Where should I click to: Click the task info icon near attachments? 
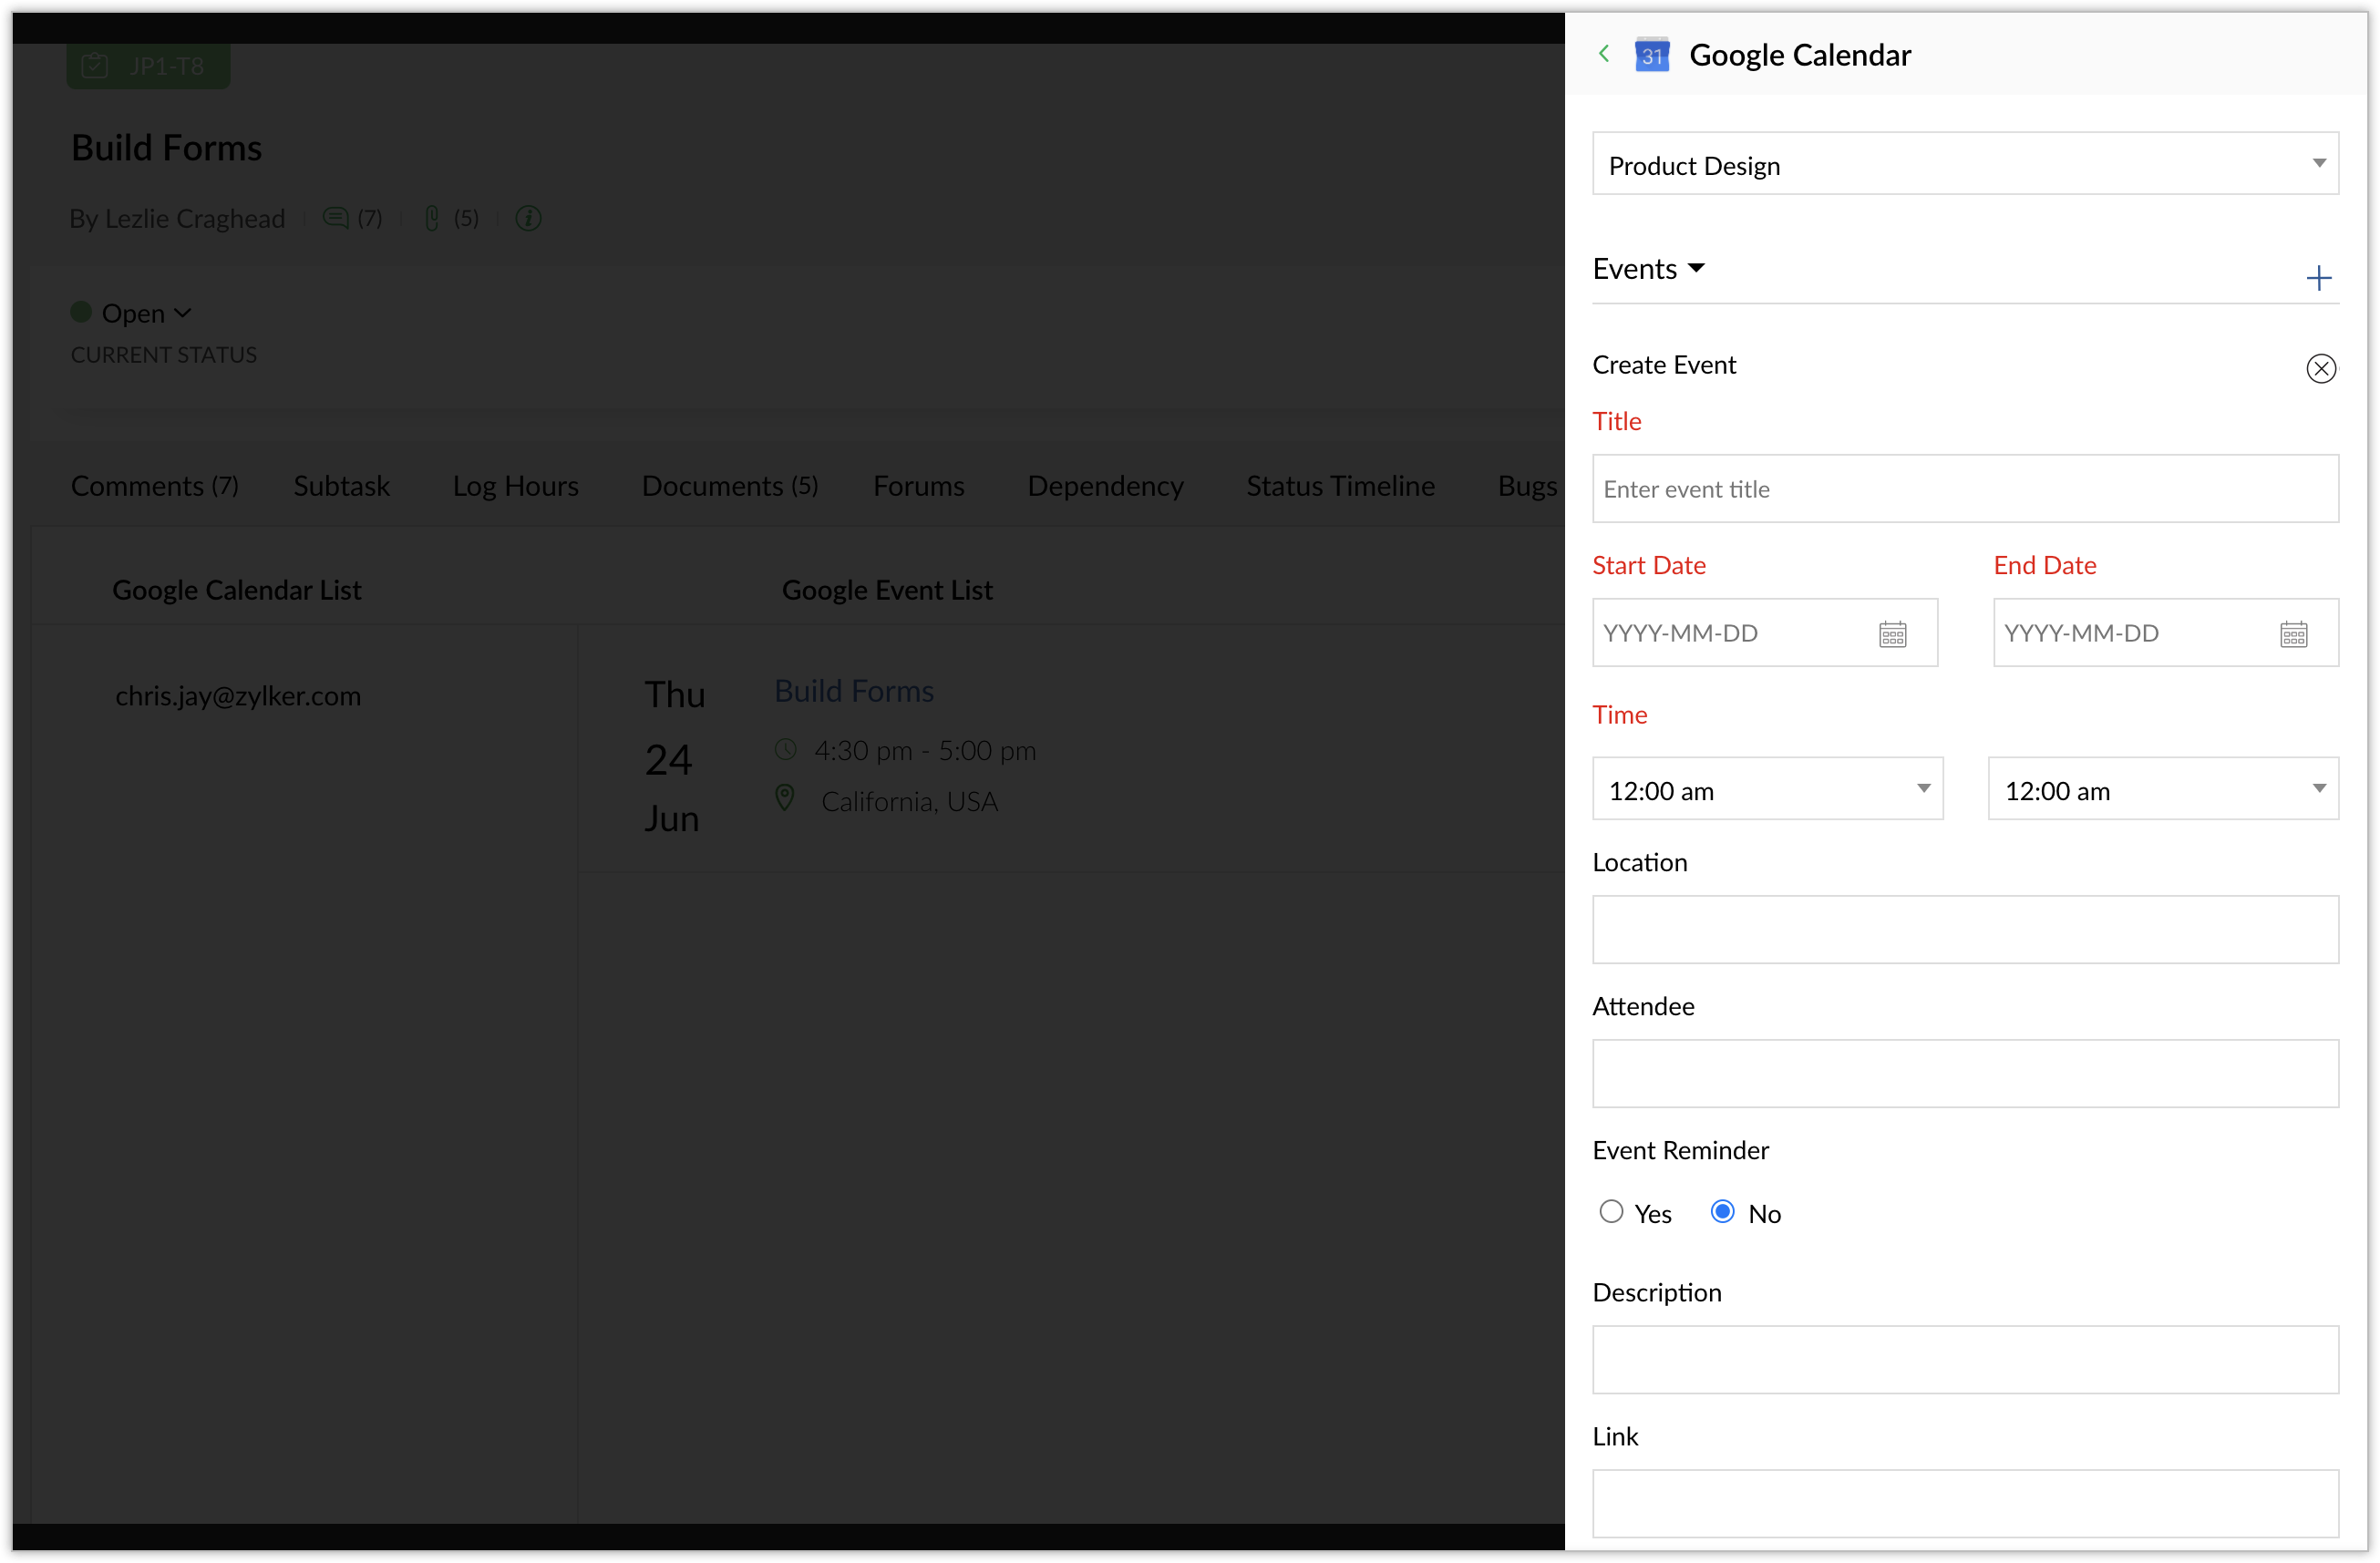click(x=528, y=218)
